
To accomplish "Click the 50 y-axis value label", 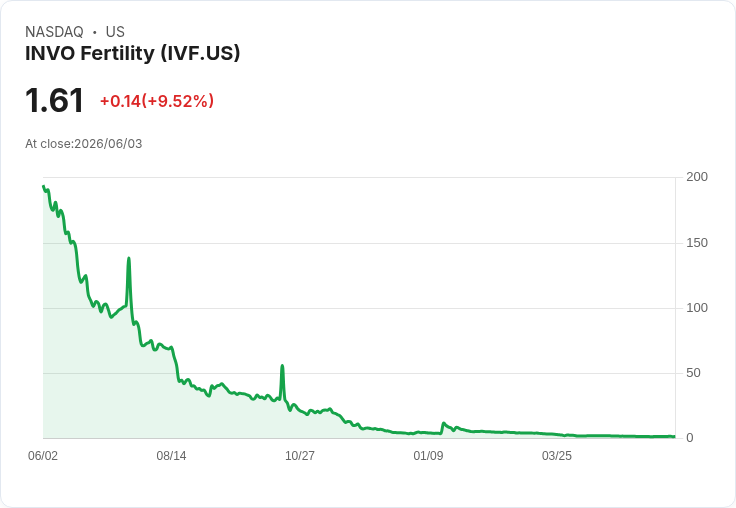I will click(x=693, y=373).
